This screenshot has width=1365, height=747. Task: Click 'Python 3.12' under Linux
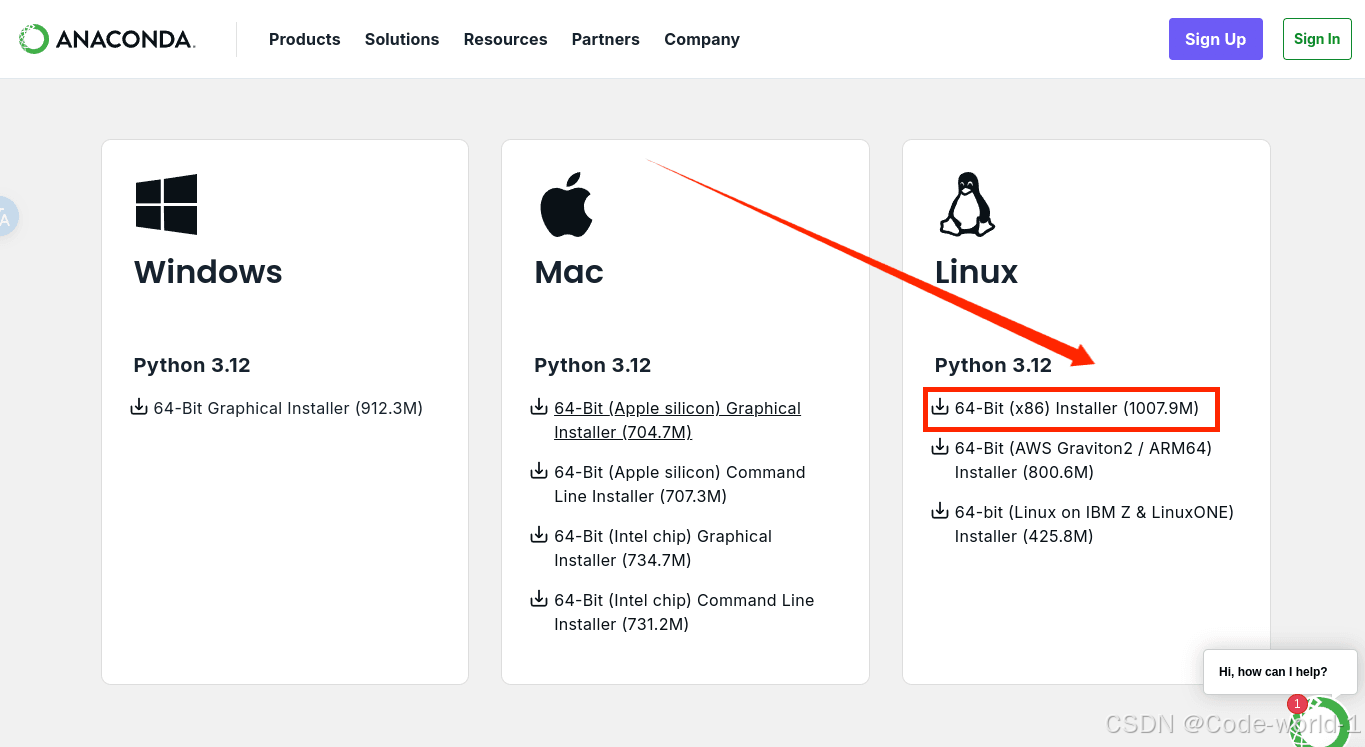tap(993, 365)
